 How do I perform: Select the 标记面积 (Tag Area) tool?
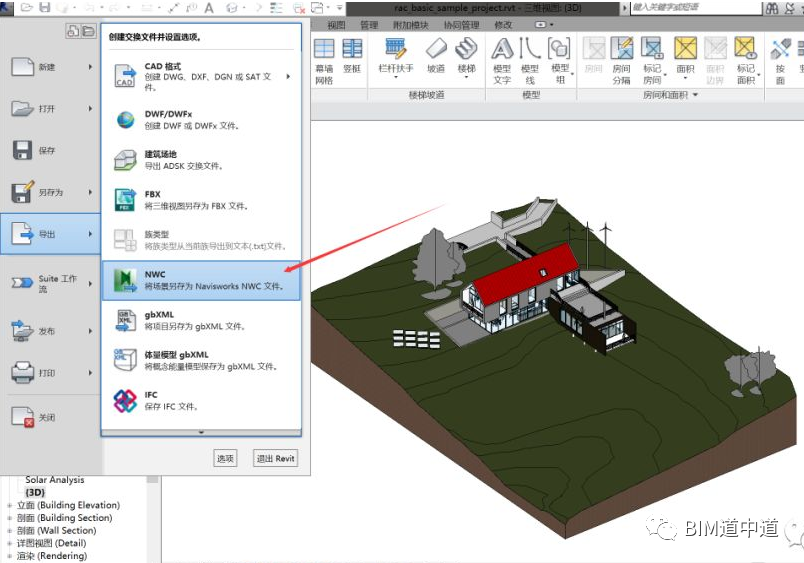[746, 61]
